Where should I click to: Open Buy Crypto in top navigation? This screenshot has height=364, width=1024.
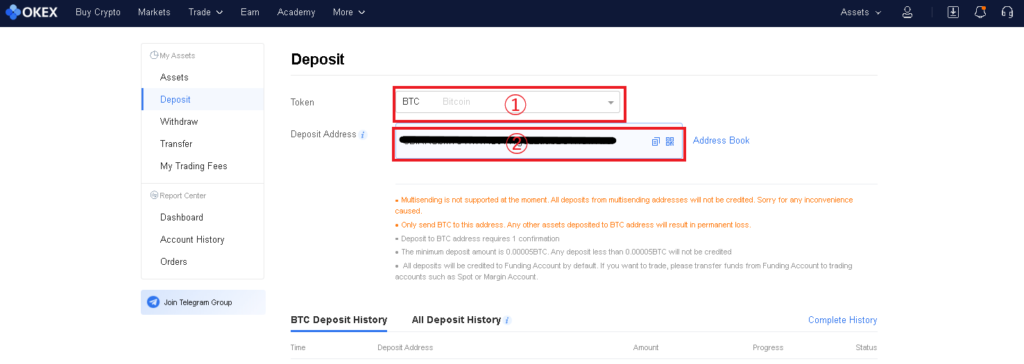pyautogui.click(x=98, y=12)
